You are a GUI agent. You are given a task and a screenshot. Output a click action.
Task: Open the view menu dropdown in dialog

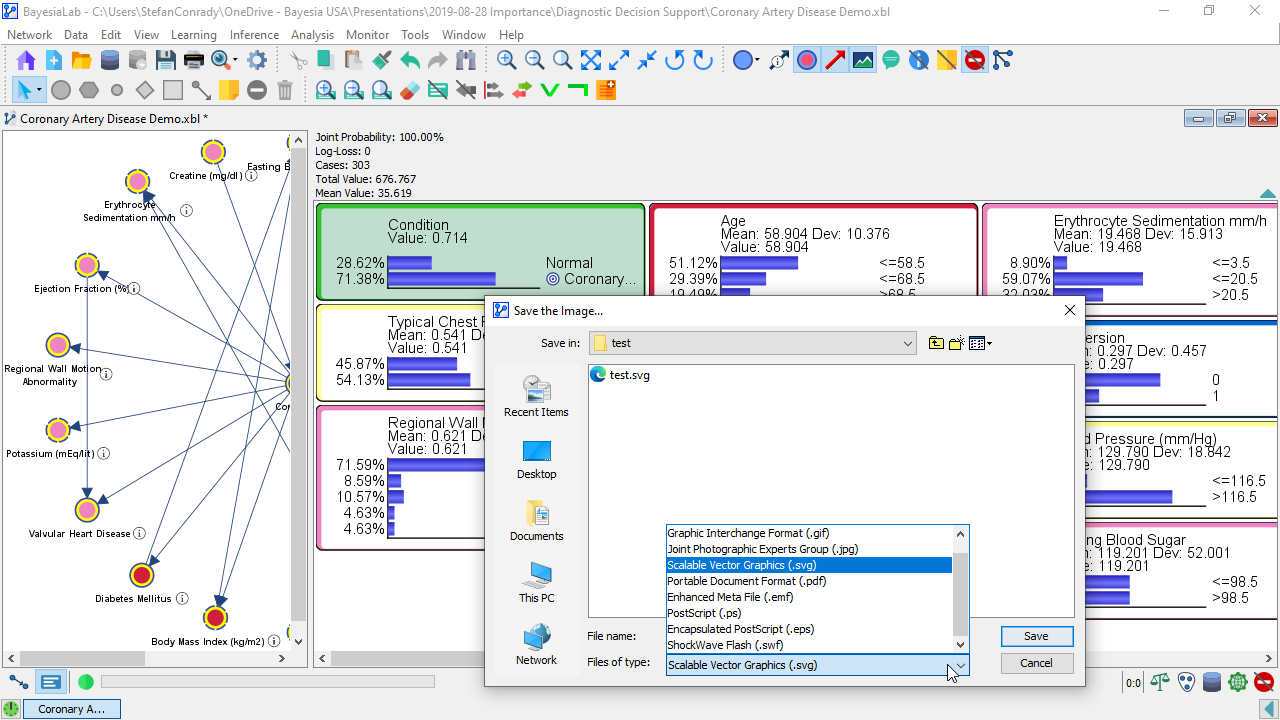[981, 343]
